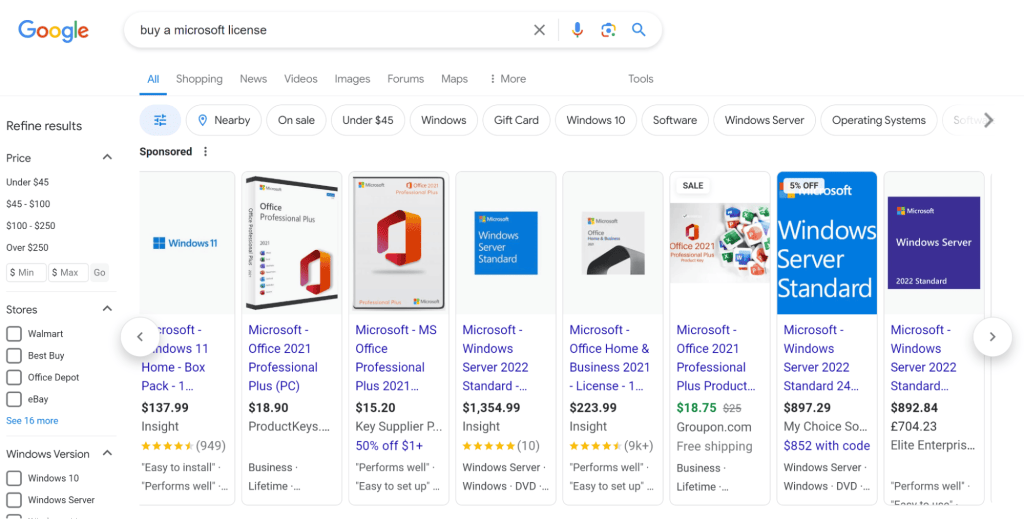Start voice search with microphone icon
Screen dimensions: 1024x519
click(577, 30)
